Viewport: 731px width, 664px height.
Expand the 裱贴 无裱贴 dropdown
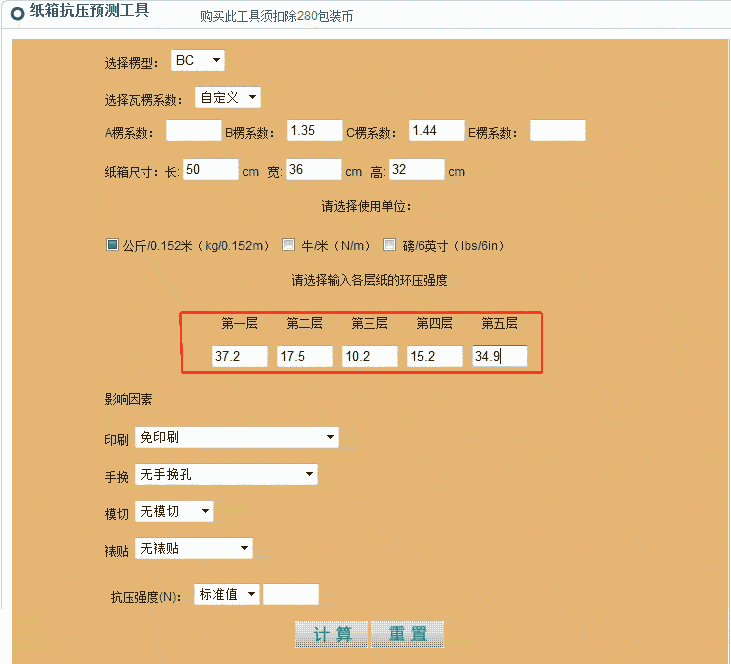(193, 548)
